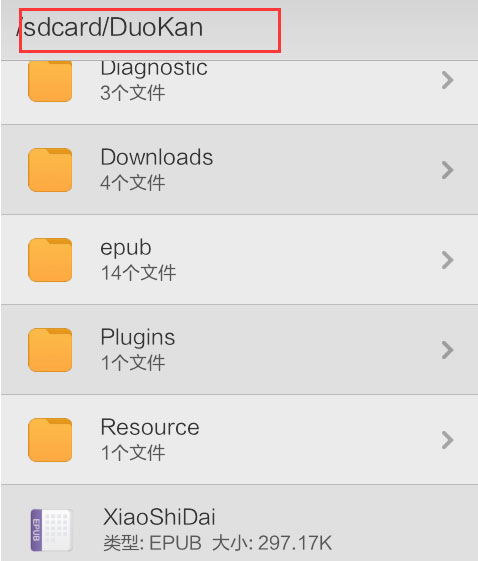Expand Plugins folder via chevron arrow
Viewport: 478px width, 561px height.
[x=447, y=350]
